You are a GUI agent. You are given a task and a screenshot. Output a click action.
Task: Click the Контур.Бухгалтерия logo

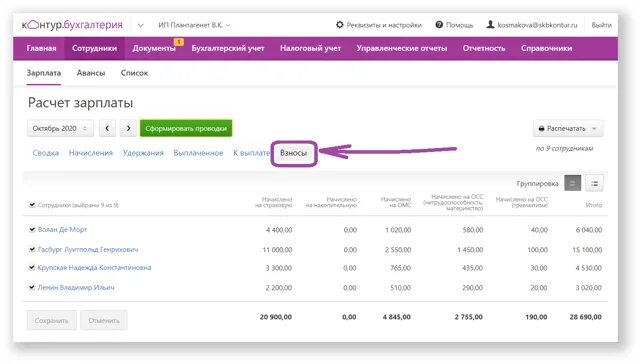point(72,25)
